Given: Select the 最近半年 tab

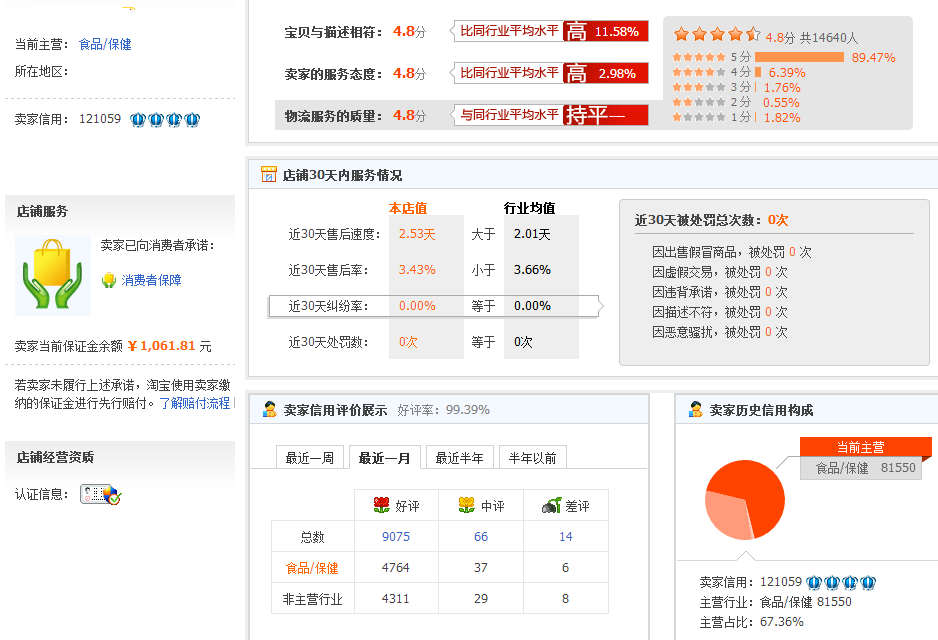Looking at the screenshot, I should tap(460, 458).
